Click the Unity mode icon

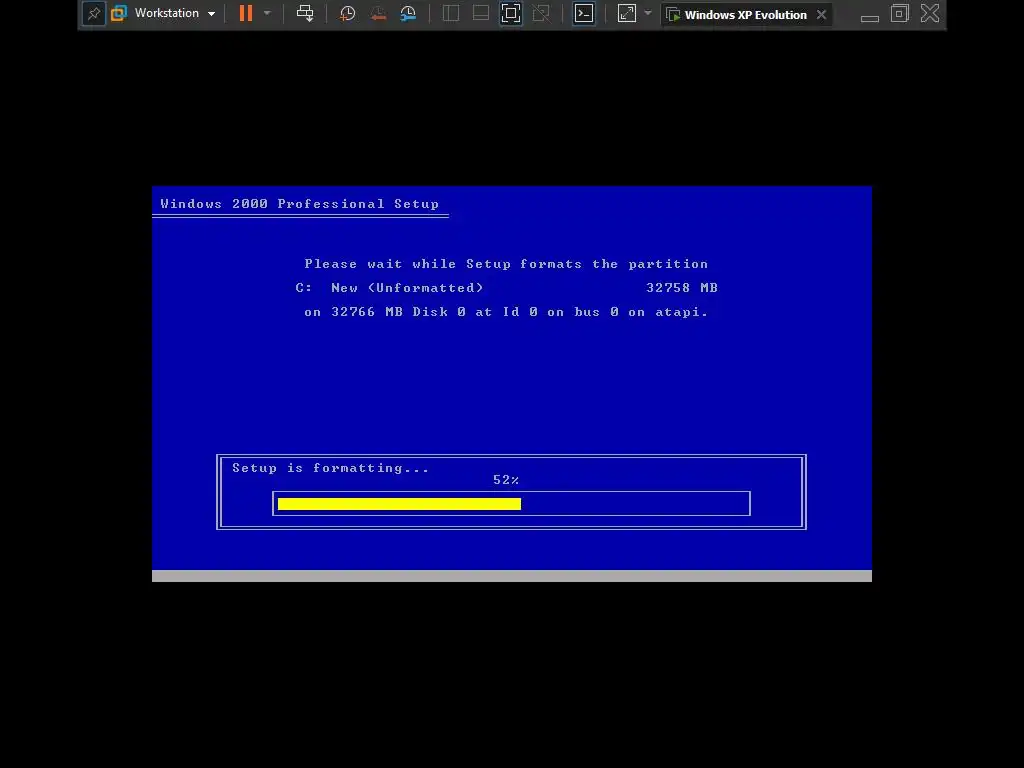tap(541, 13)
